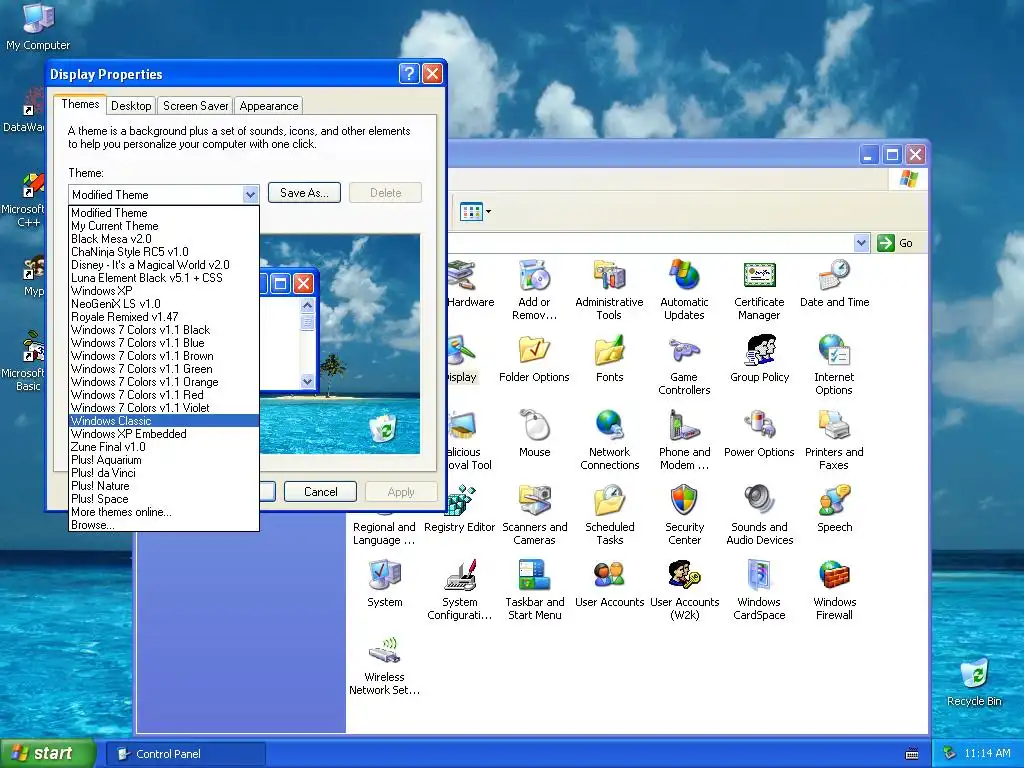Choose Plus! Aquarium theme
Screen dimensions: 1024x768
164,460
